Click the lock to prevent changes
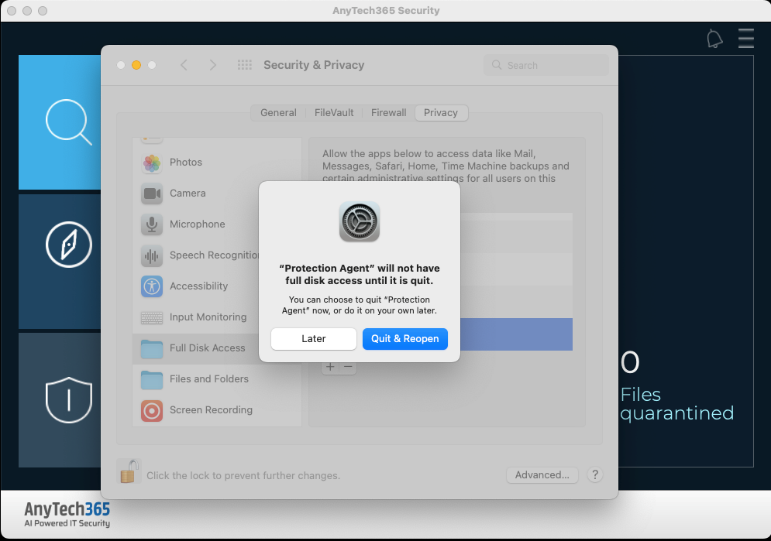The image size is (771, 541). coord(128,471)
